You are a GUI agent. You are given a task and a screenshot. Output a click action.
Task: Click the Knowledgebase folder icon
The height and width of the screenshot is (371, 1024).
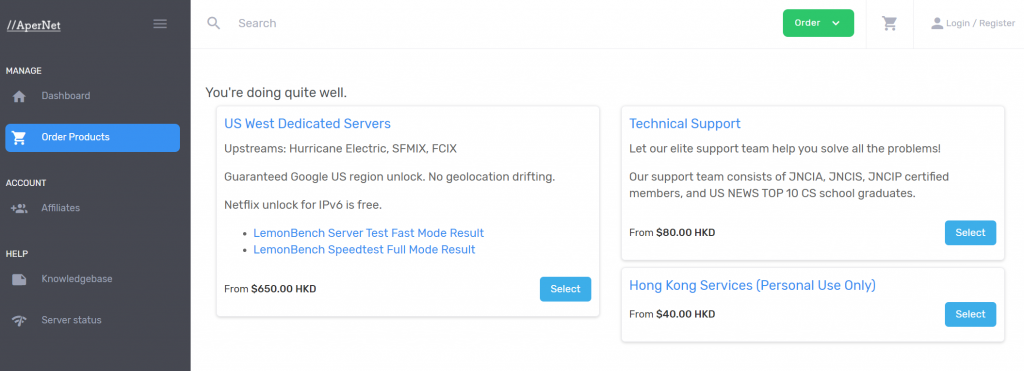pyautogui.click(x=20, y=280)
